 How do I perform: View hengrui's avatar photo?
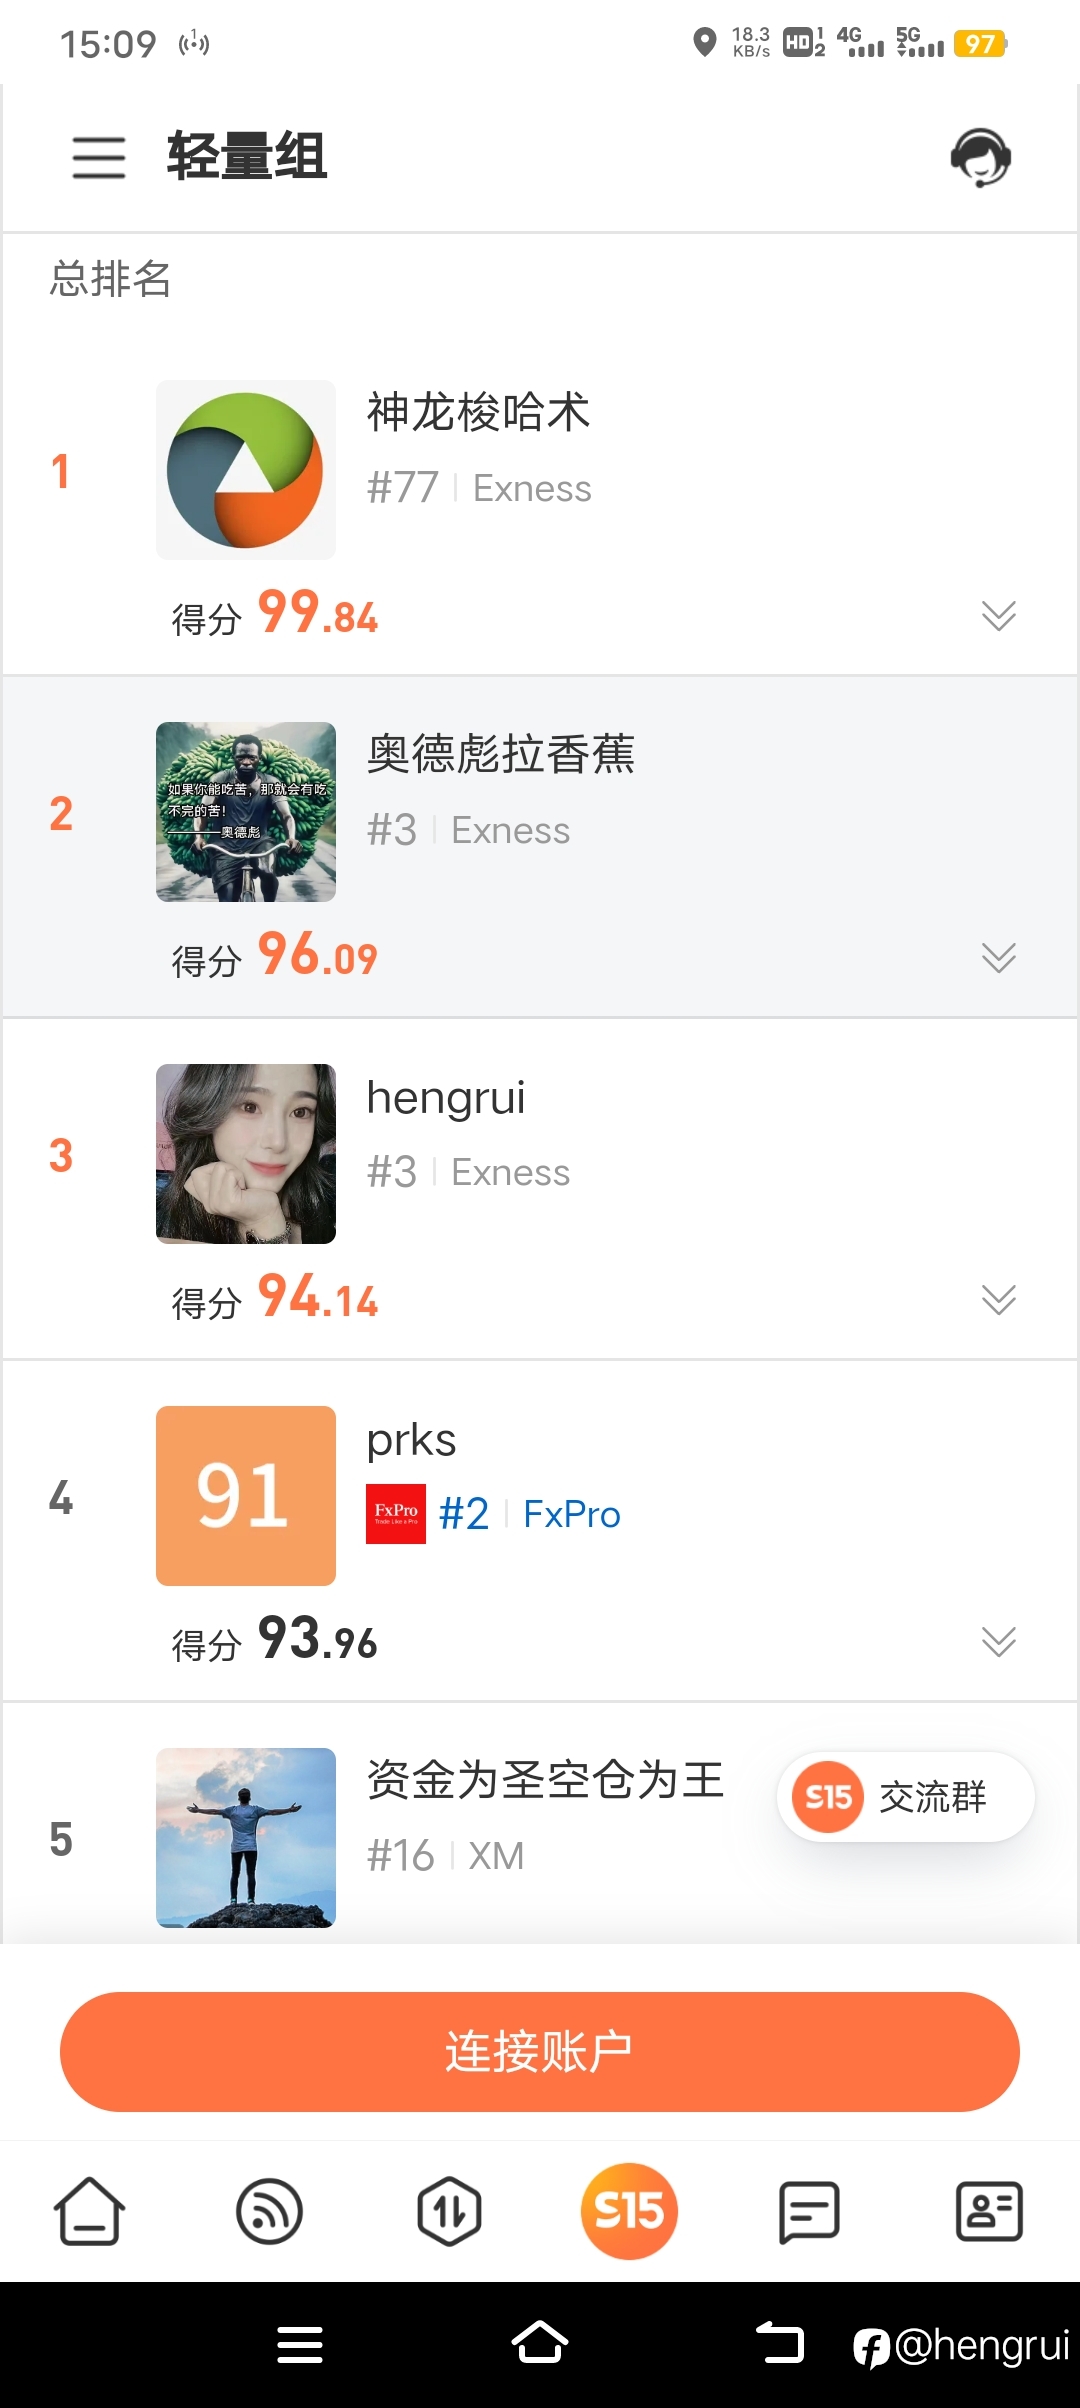coord(246,1154)
